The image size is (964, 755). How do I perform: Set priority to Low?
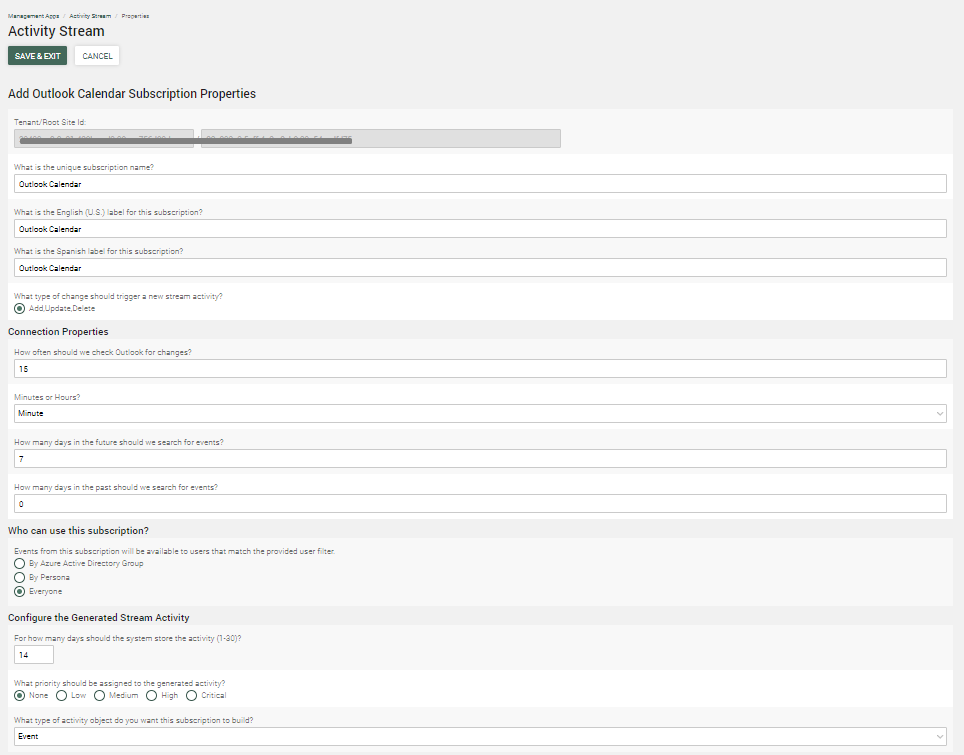[x=62, y=695]
